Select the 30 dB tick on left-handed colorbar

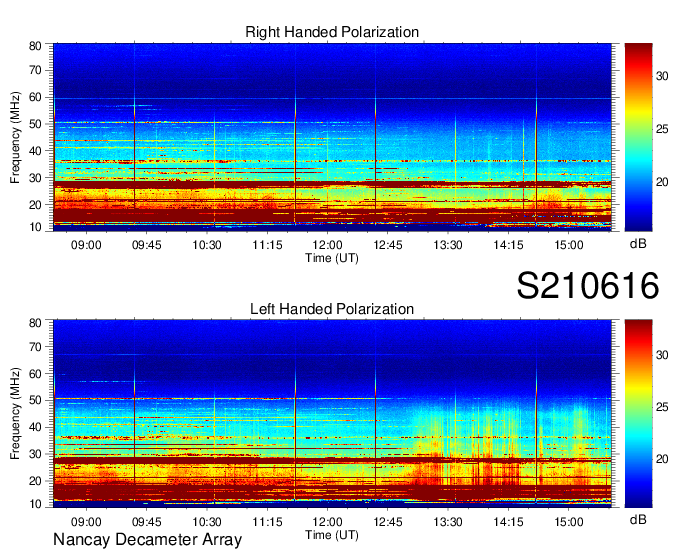tap(662, 354)
